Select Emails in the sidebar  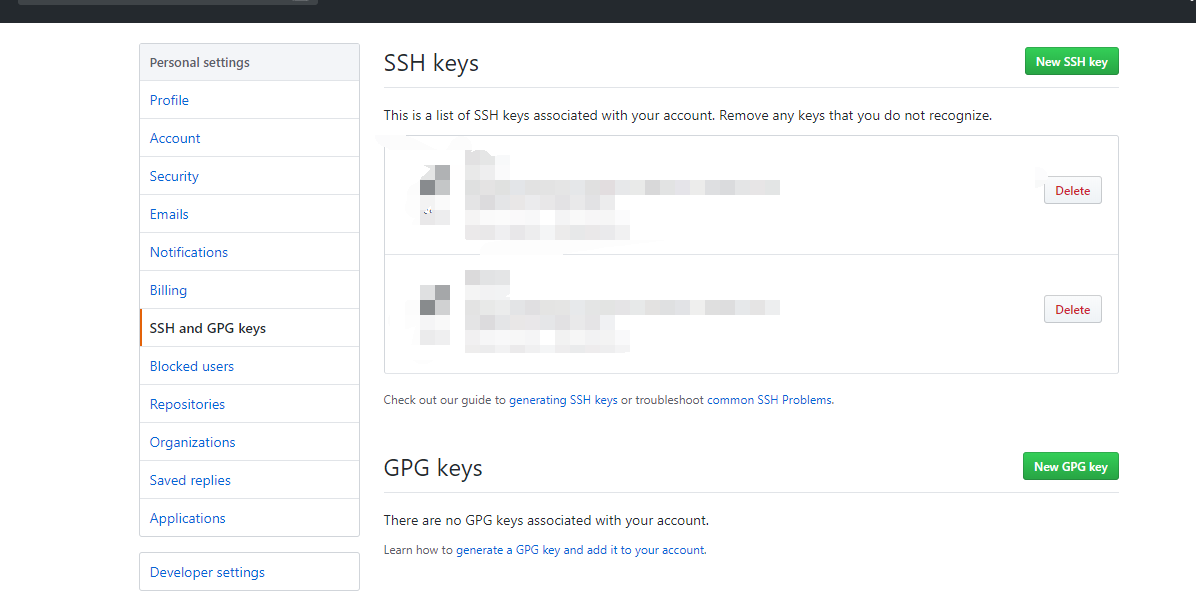pyautogui.click(x=249, y=214)
